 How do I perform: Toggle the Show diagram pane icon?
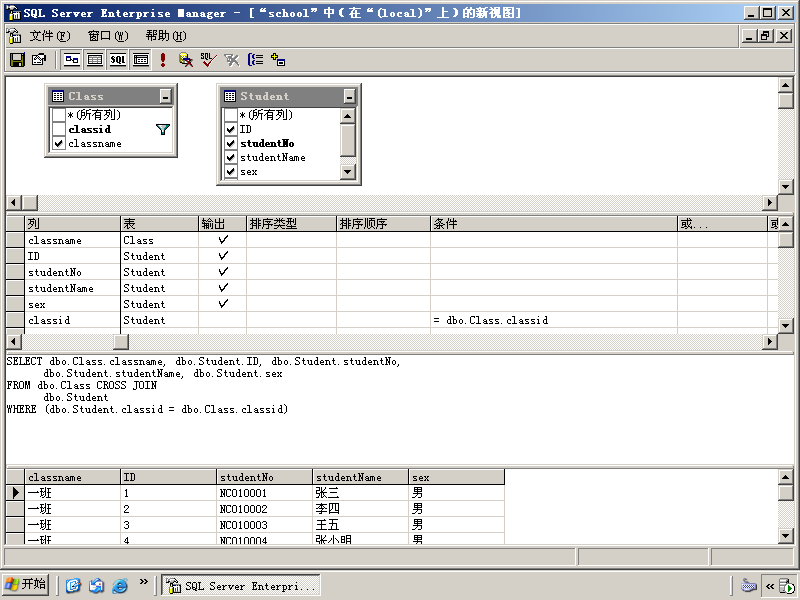click(72, 60)
